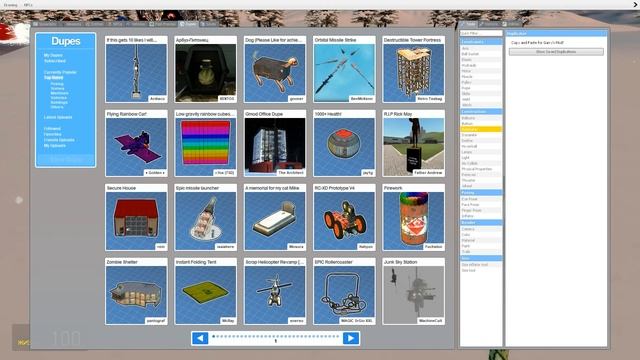This screenshot has width=640, height=360.
Task: Open 'Subscribed' in the Dupes sidebar
Action: click(x=55, y=61)
